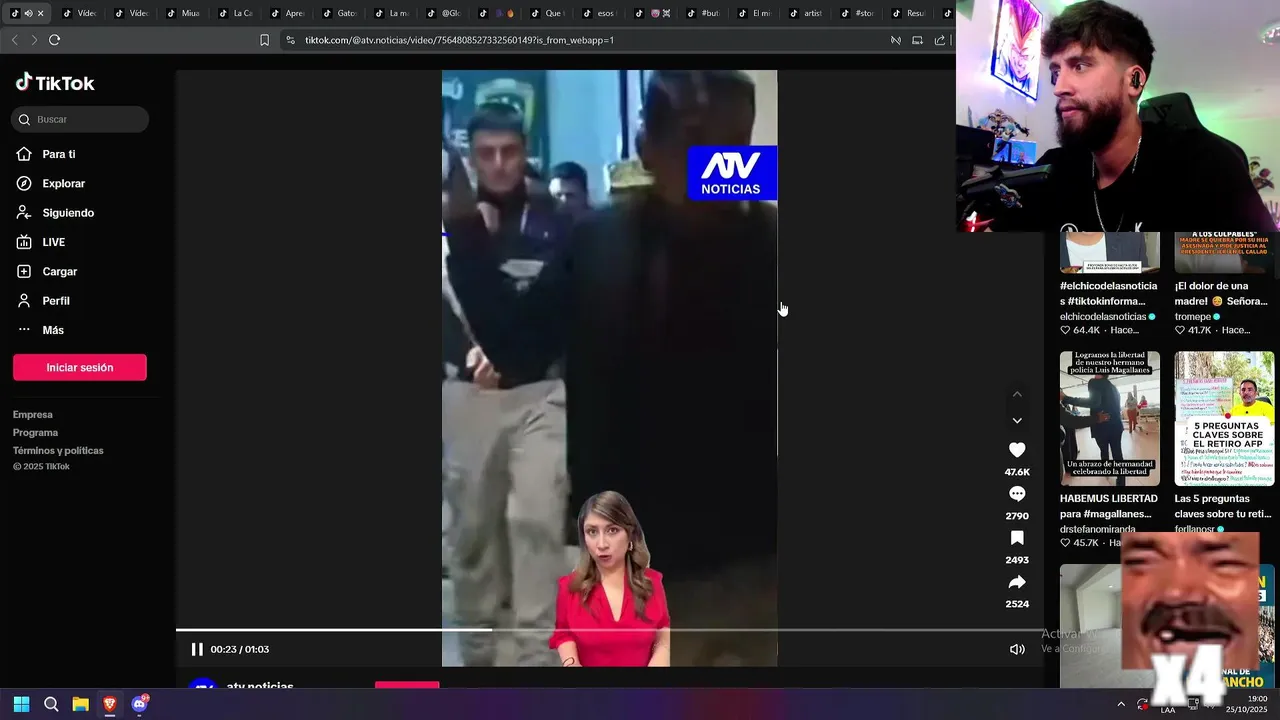Open the Luis Magallanes libertad video thumbnail
Viewport: 1280px width, 720px height.
point(1110,418)
